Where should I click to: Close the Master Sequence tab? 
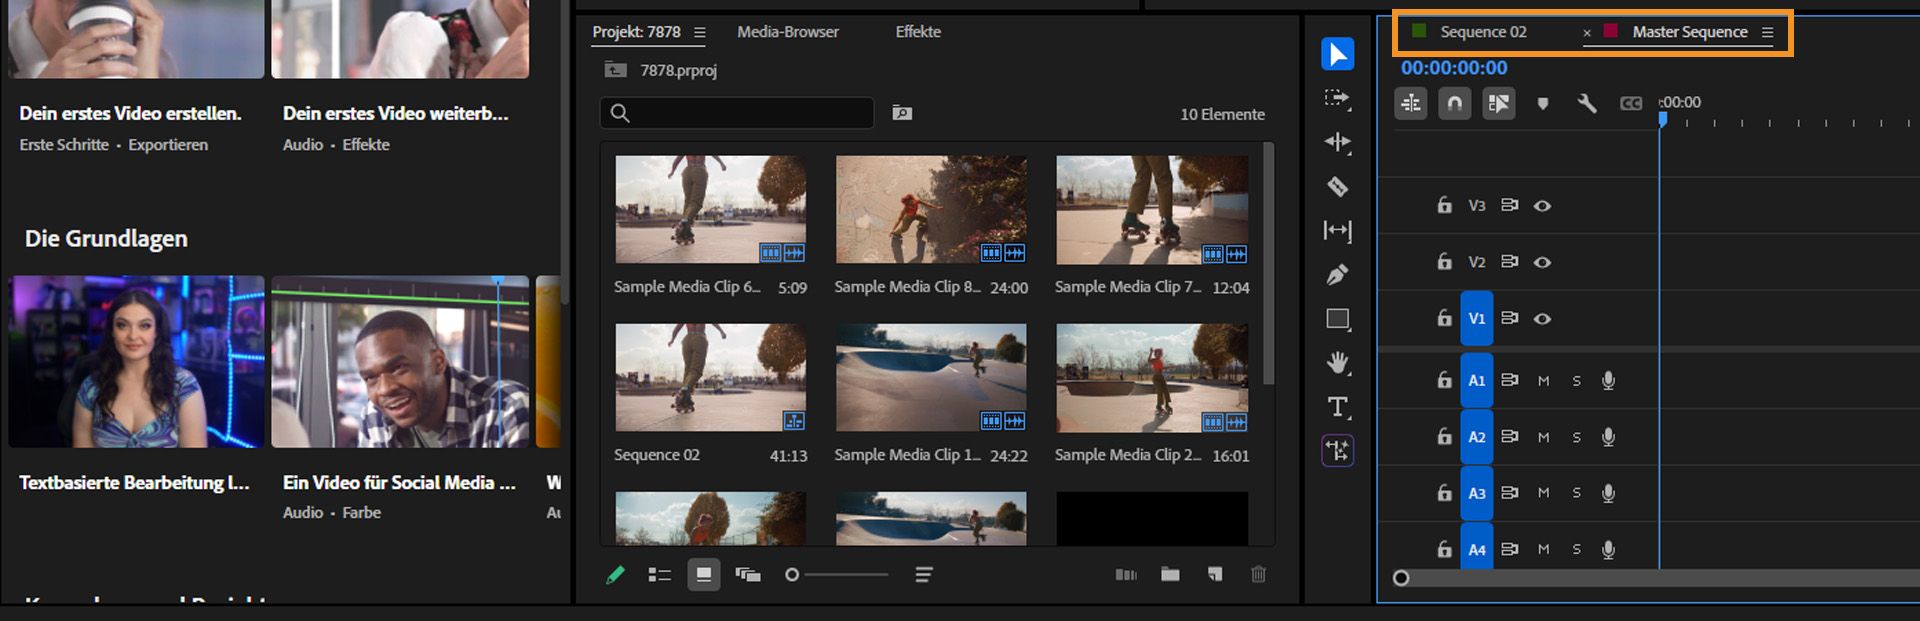tap(1587, 33)
